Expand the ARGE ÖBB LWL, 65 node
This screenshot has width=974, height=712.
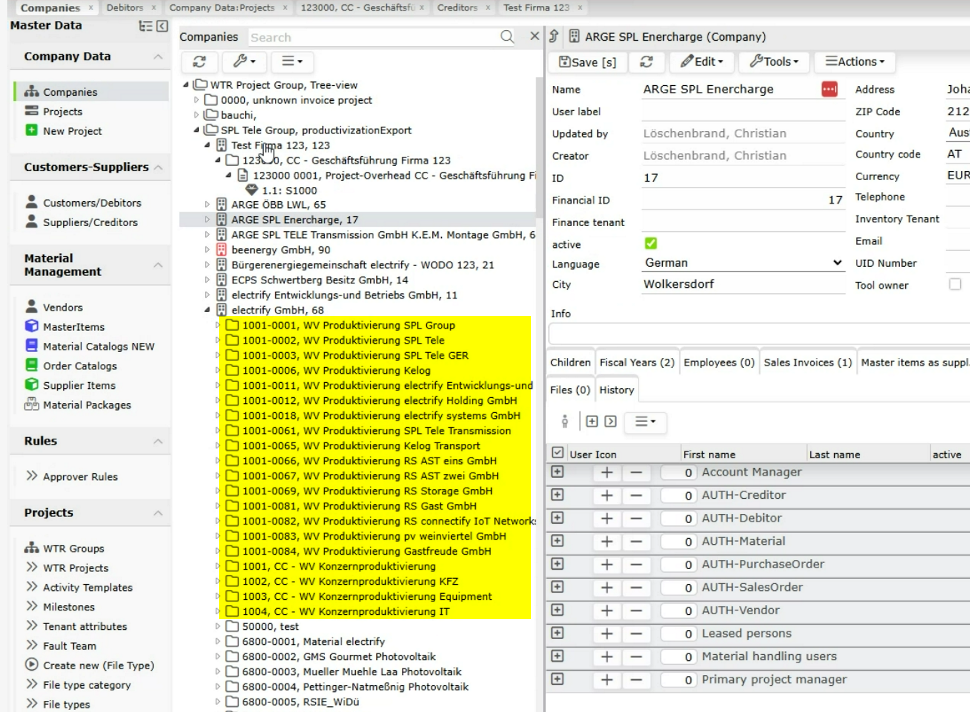(207, 204)
